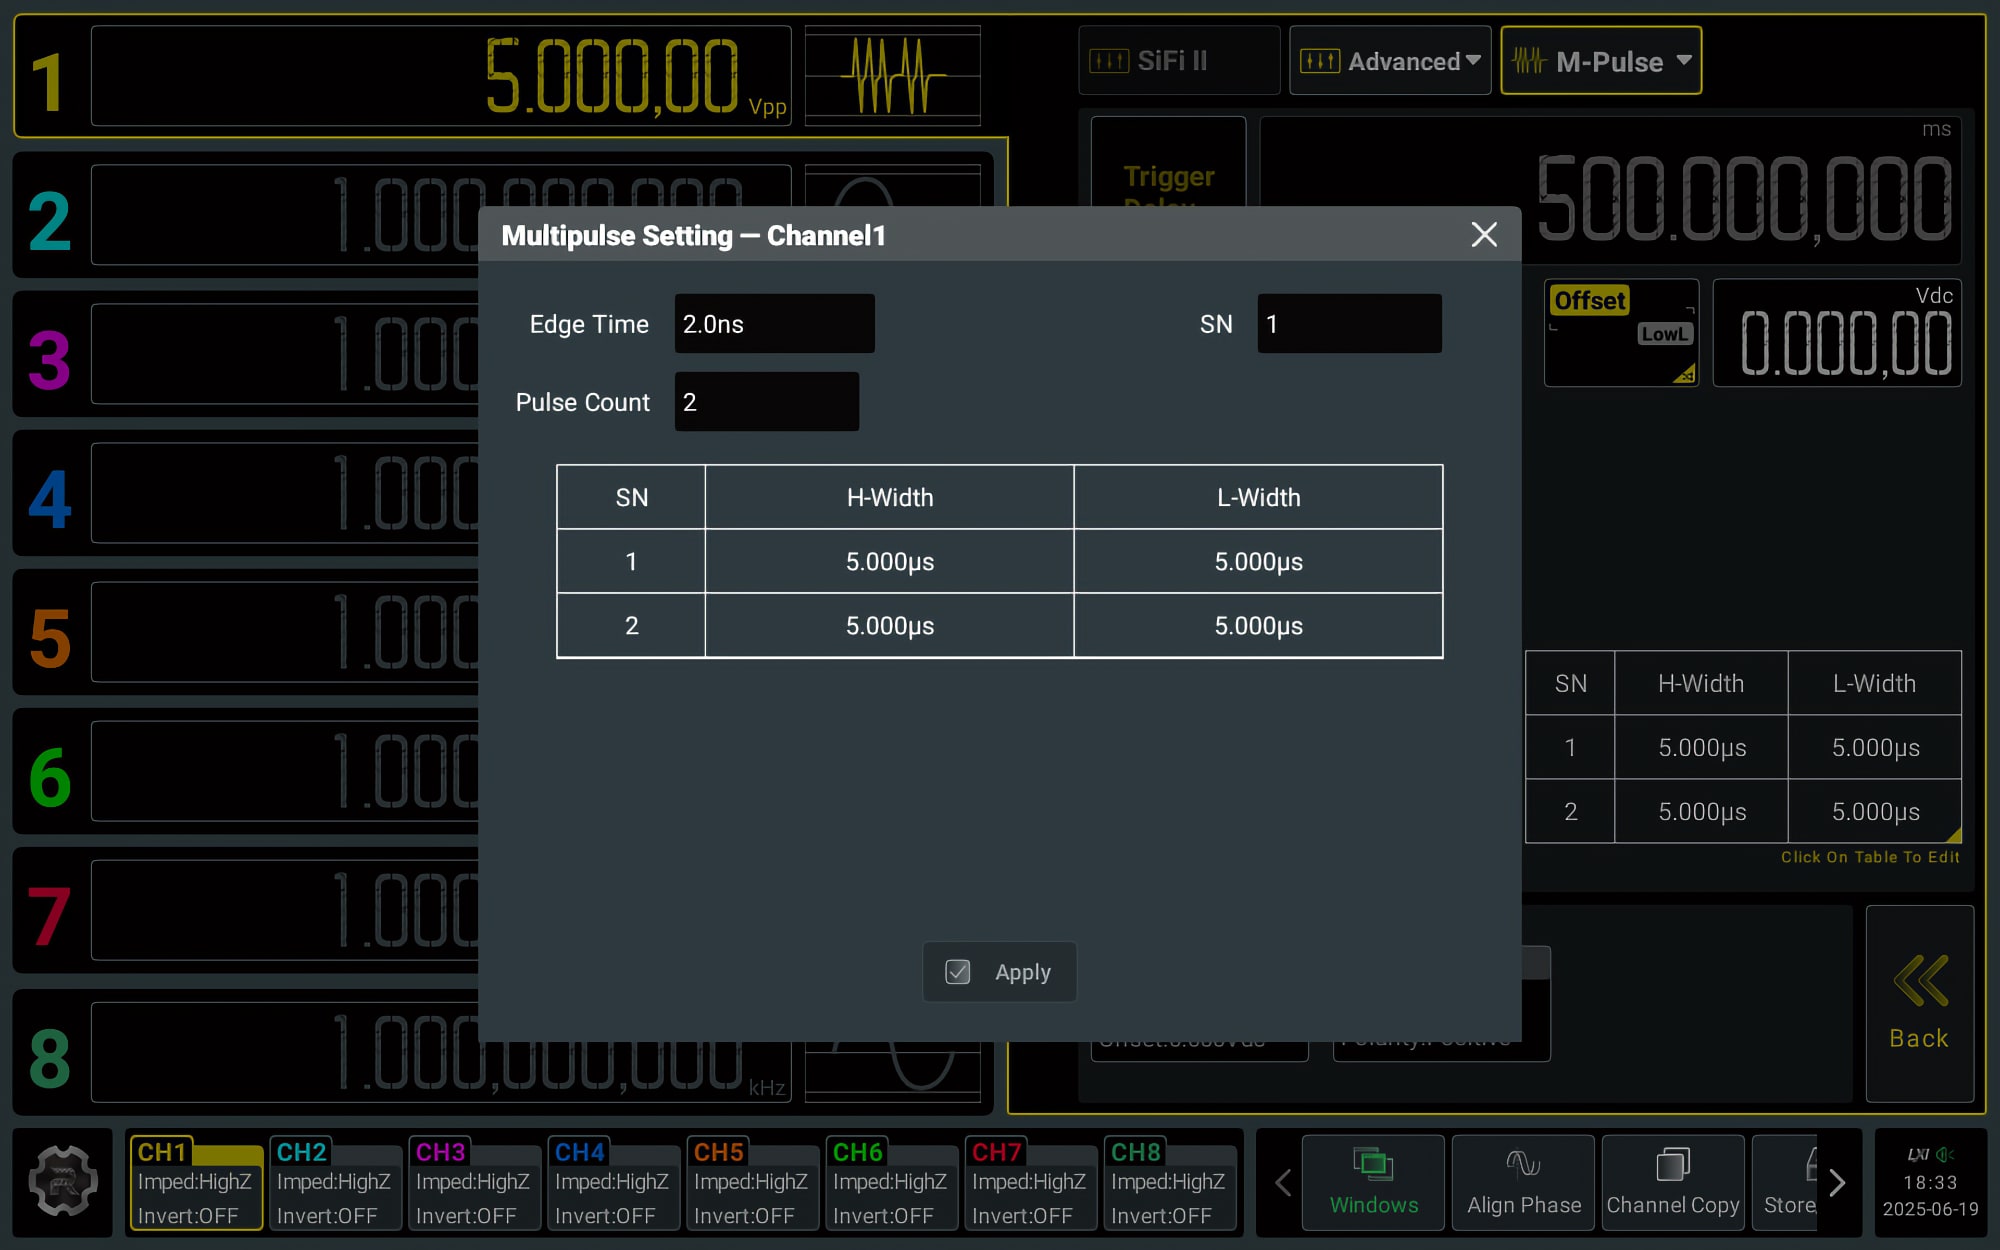Click the speaker sound icon

pyautogui.click(x=1945, y=1154)
